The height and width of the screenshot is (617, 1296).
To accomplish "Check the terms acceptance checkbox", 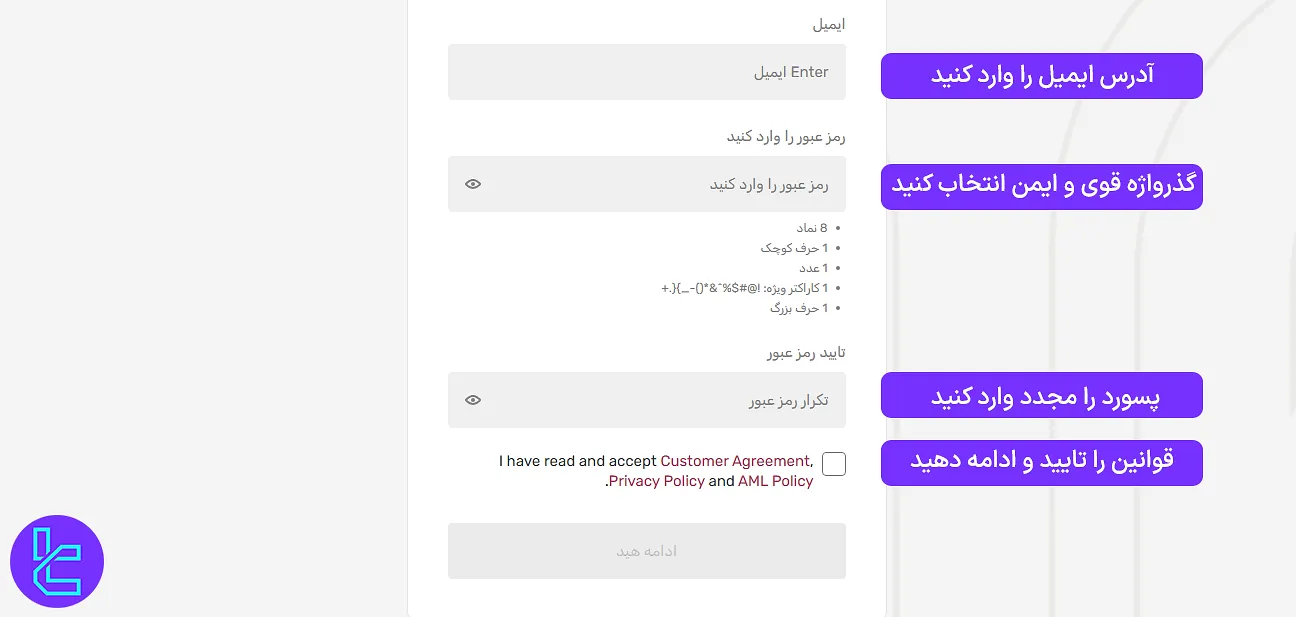I will click(833, 463).
